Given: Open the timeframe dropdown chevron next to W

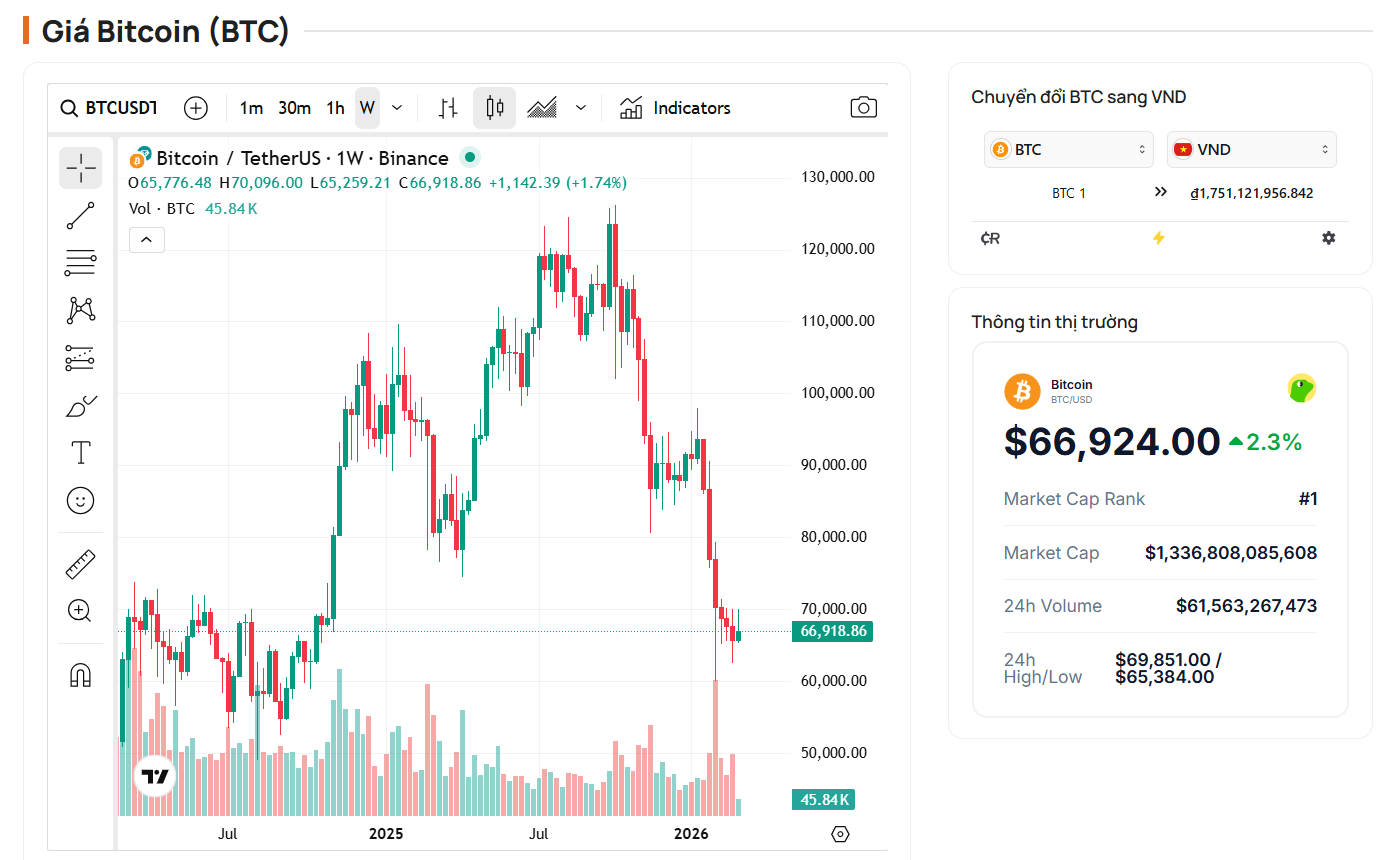Looking at the screenshot, I should tap(397, 107).
